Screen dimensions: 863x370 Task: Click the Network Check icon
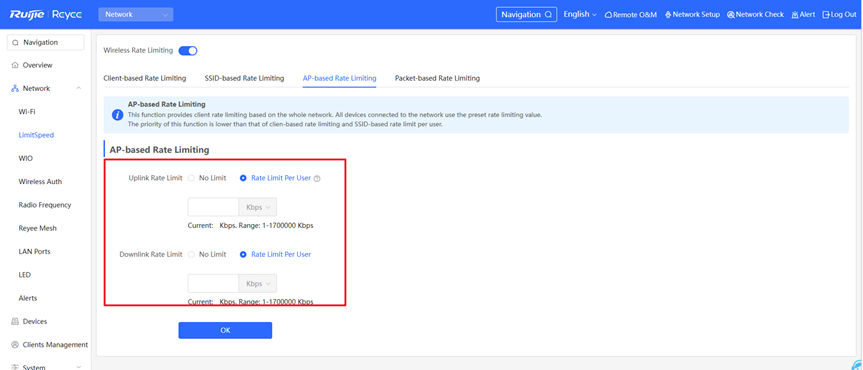point(731,15)
